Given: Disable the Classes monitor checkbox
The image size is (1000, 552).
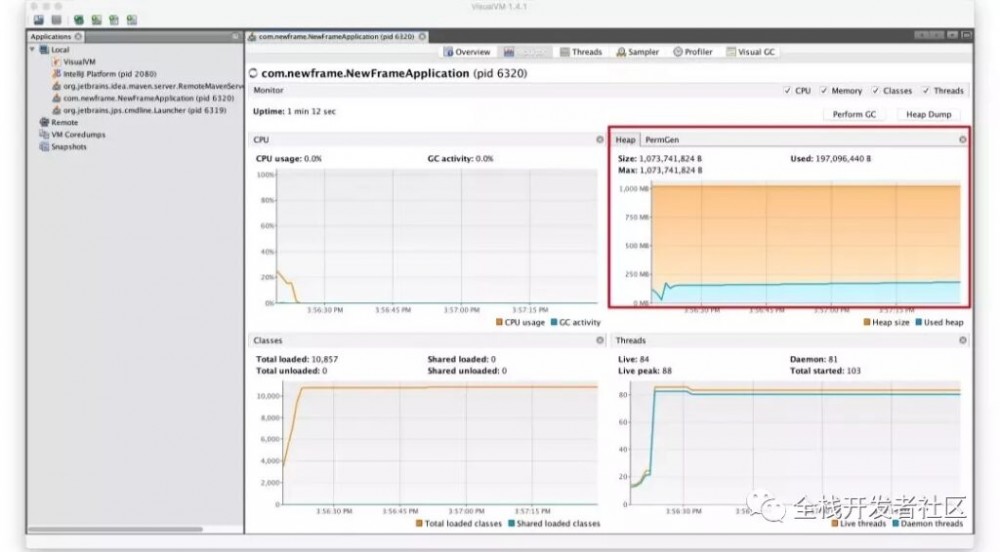Looking at the screenshot, I should 876,91.
